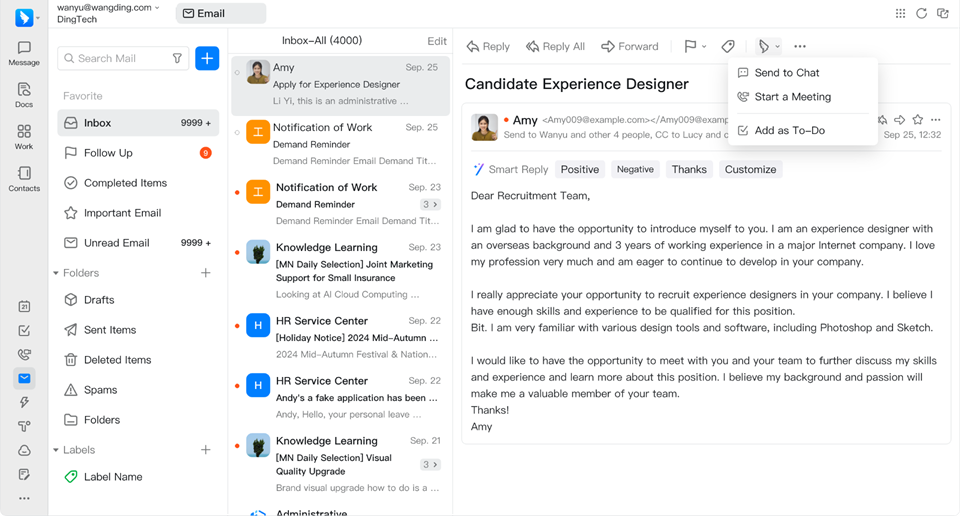Open the Contacts section
This screenshot has width=960, height=516.
click(24, 179)
